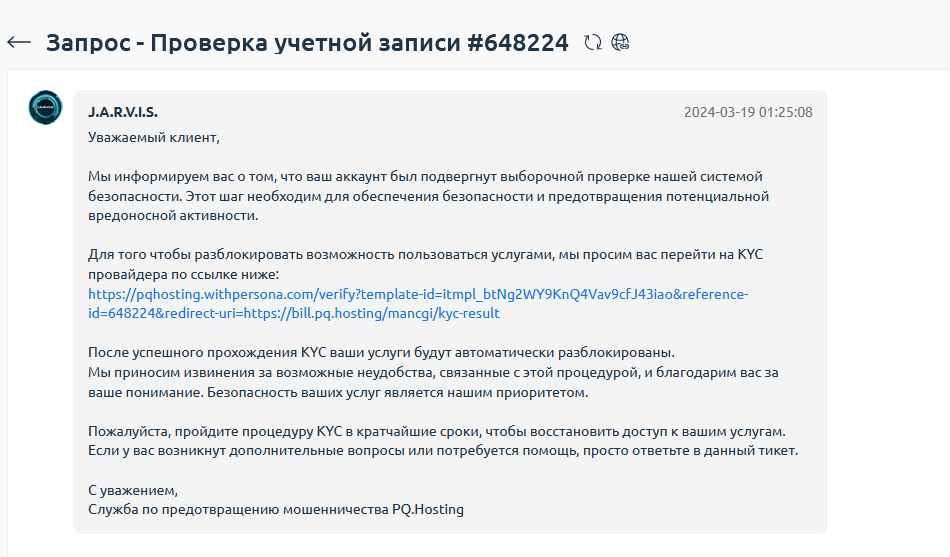Select the line starting "Мы приносим извинения"
Image resolution: width=950 pixels, height=557 pixels.
click(x=433, y=372)
